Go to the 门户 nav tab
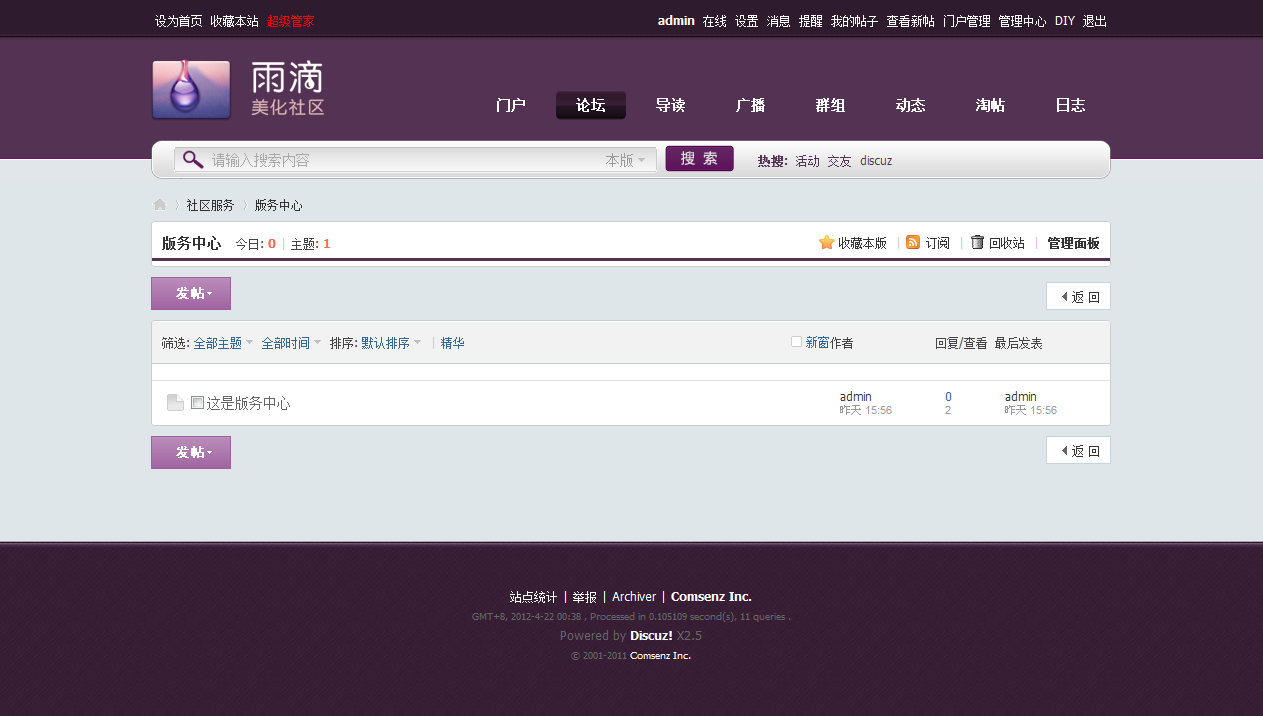Image resolution: width=1263 pixels, height=716 pixels. click(511, 105)
